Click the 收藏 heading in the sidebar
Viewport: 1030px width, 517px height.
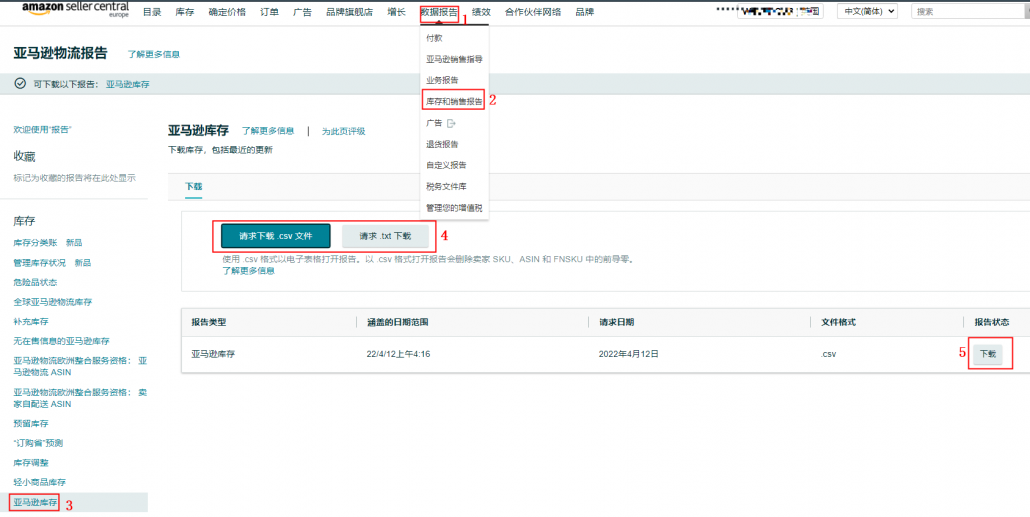click(x=24, y=156)
